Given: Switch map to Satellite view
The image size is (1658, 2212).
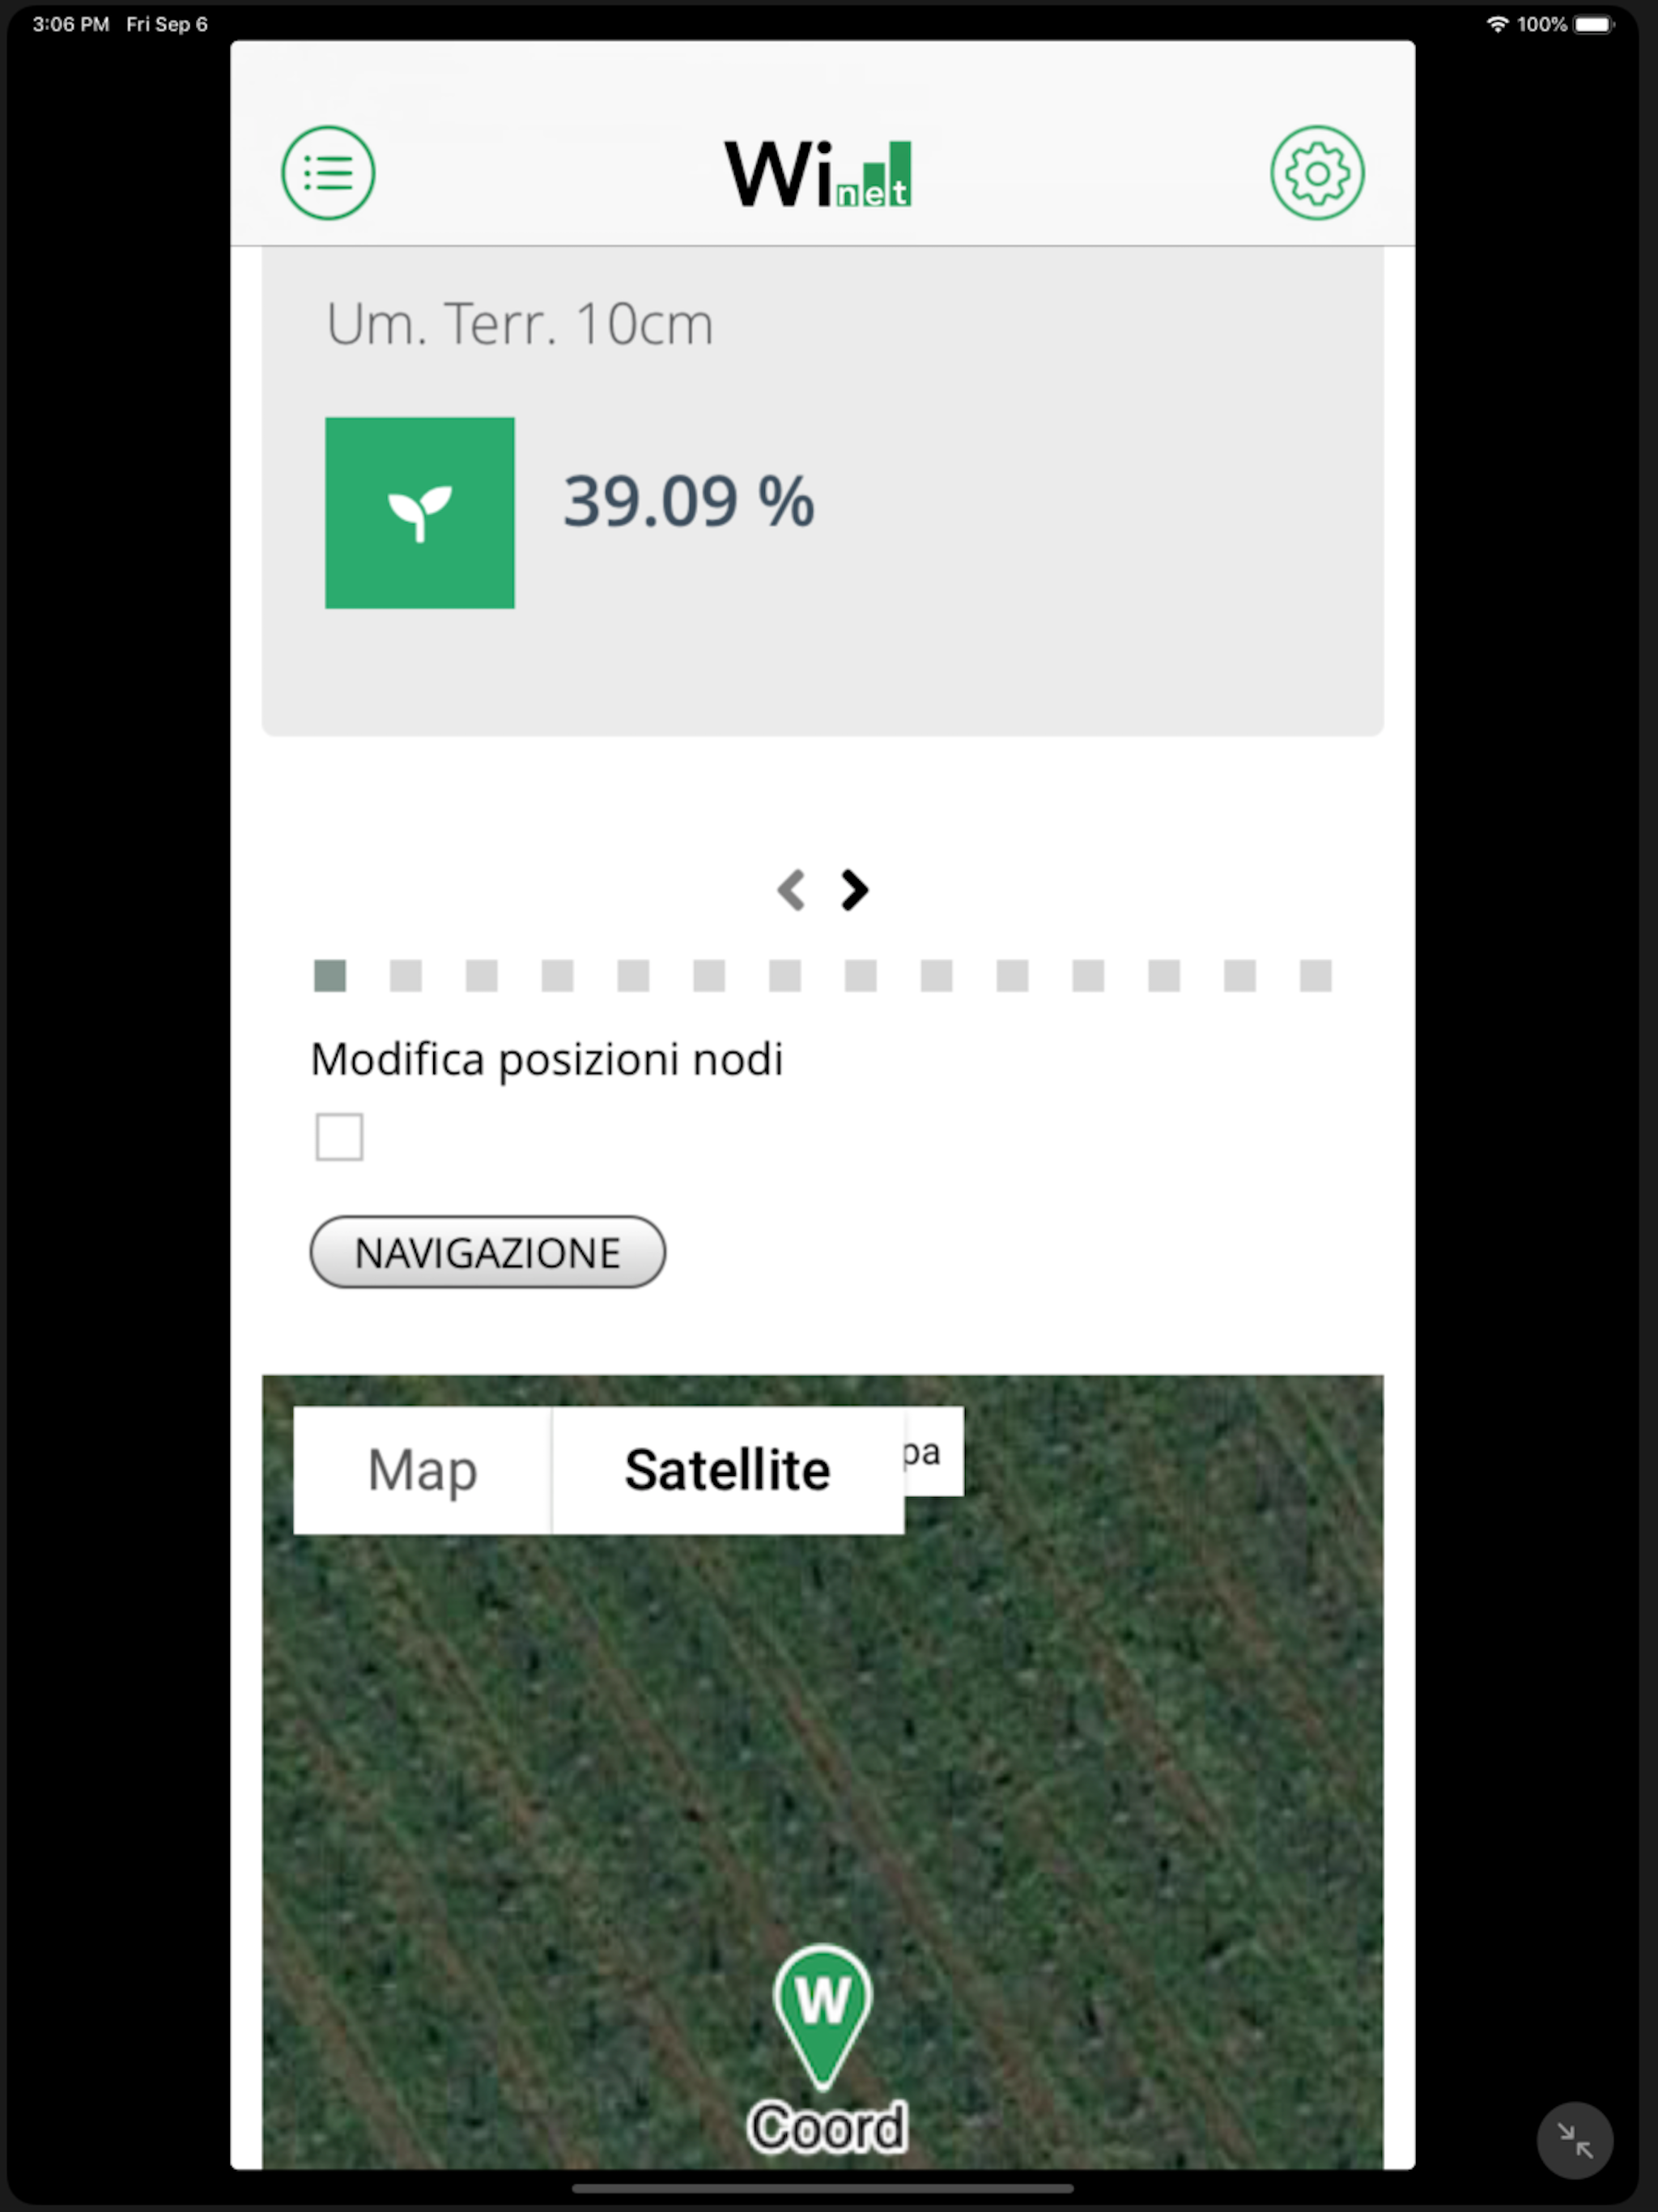Looking at the screenshot, I should pyautogui.click(x=728, y=1470).
